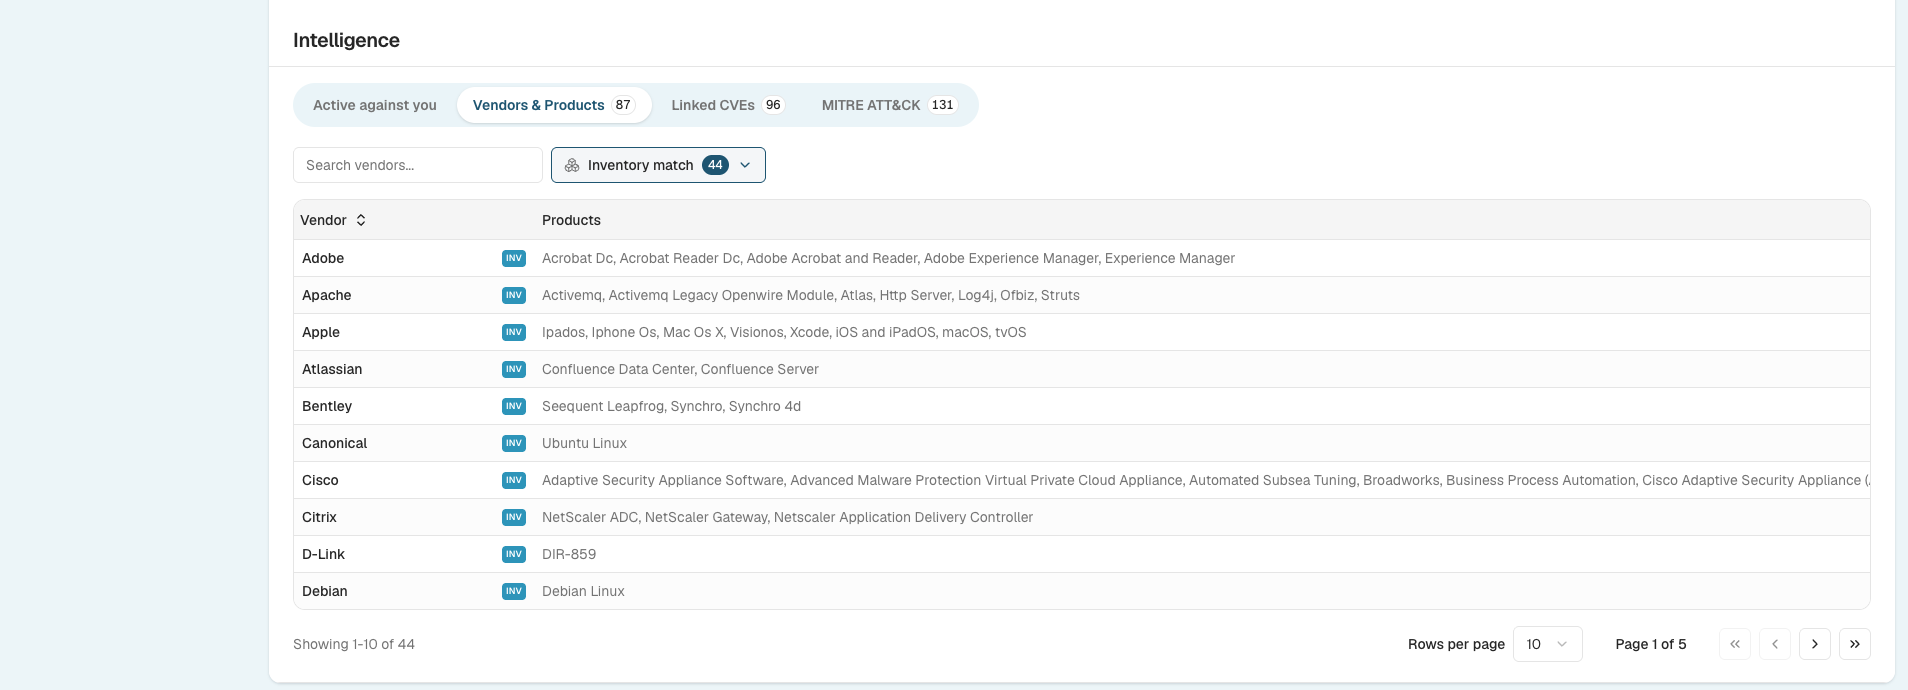Viewport: 1908px width, 690px height.
Task: Go to the first page
Action: 1735,644
